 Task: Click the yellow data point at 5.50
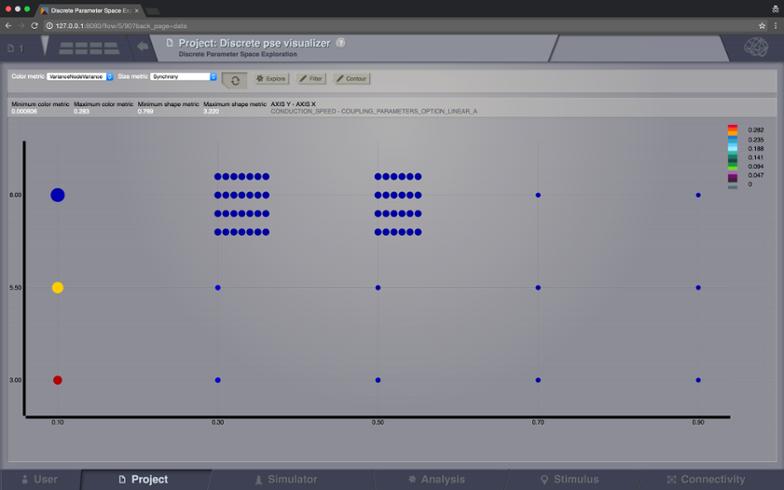point(57,287)
